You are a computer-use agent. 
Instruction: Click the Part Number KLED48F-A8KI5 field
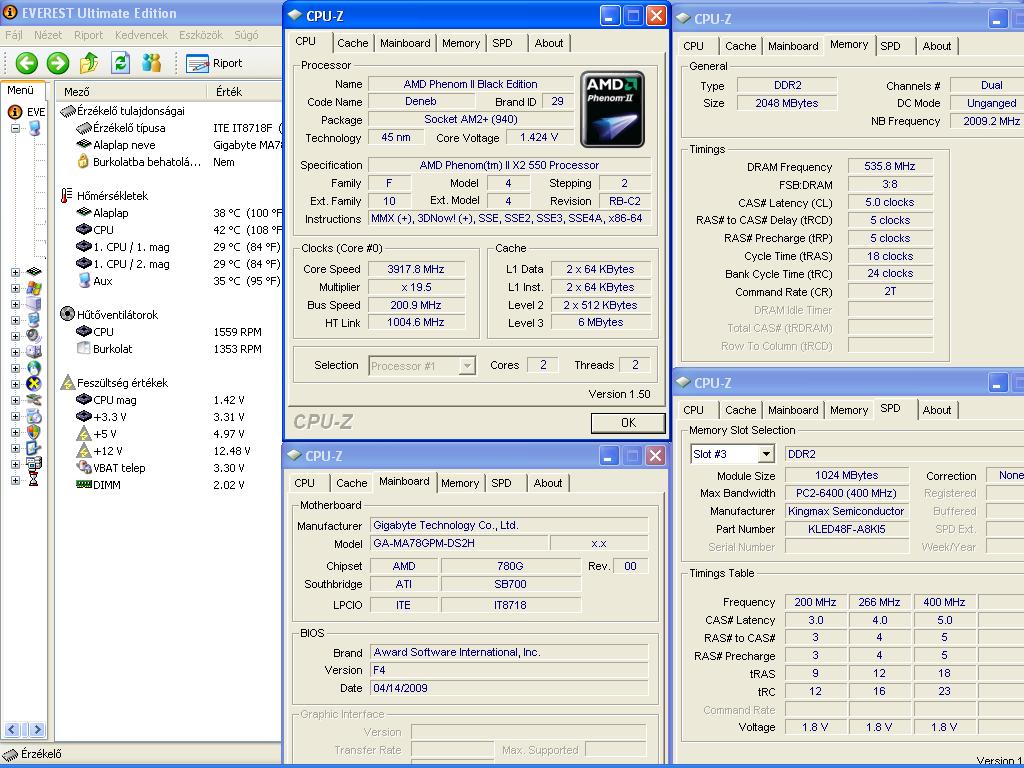click(847, 529)
